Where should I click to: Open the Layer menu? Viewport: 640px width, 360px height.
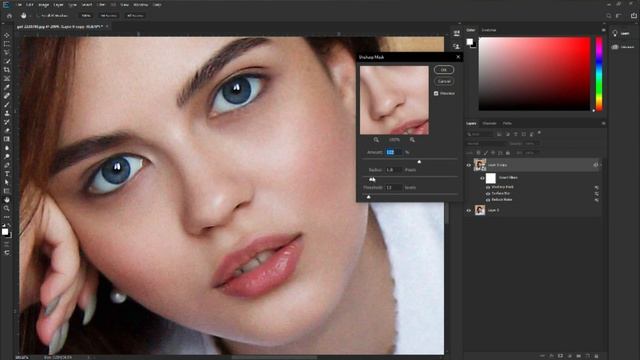click(x=58, y=4)
